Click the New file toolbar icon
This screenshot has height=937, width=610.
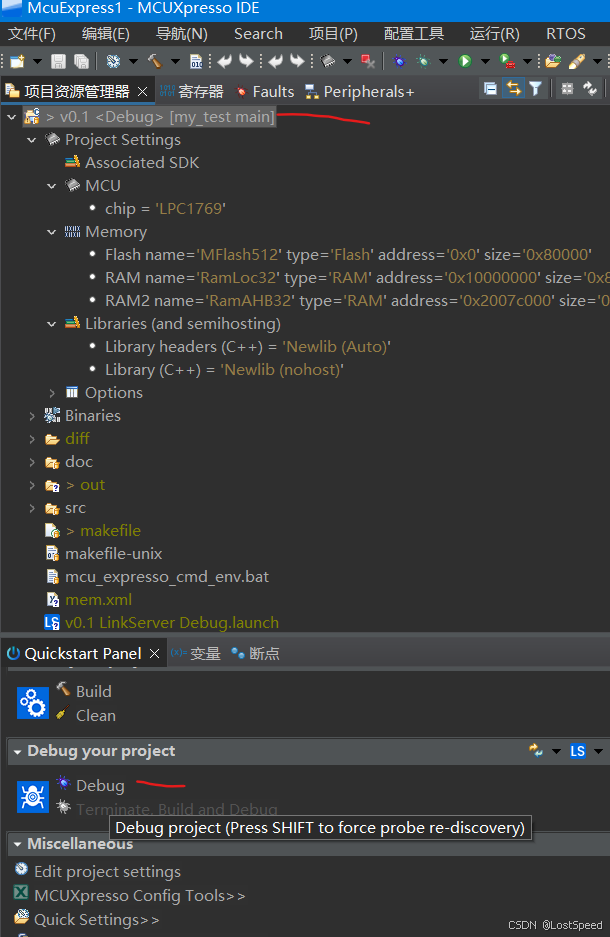click(x=18, y=61)
